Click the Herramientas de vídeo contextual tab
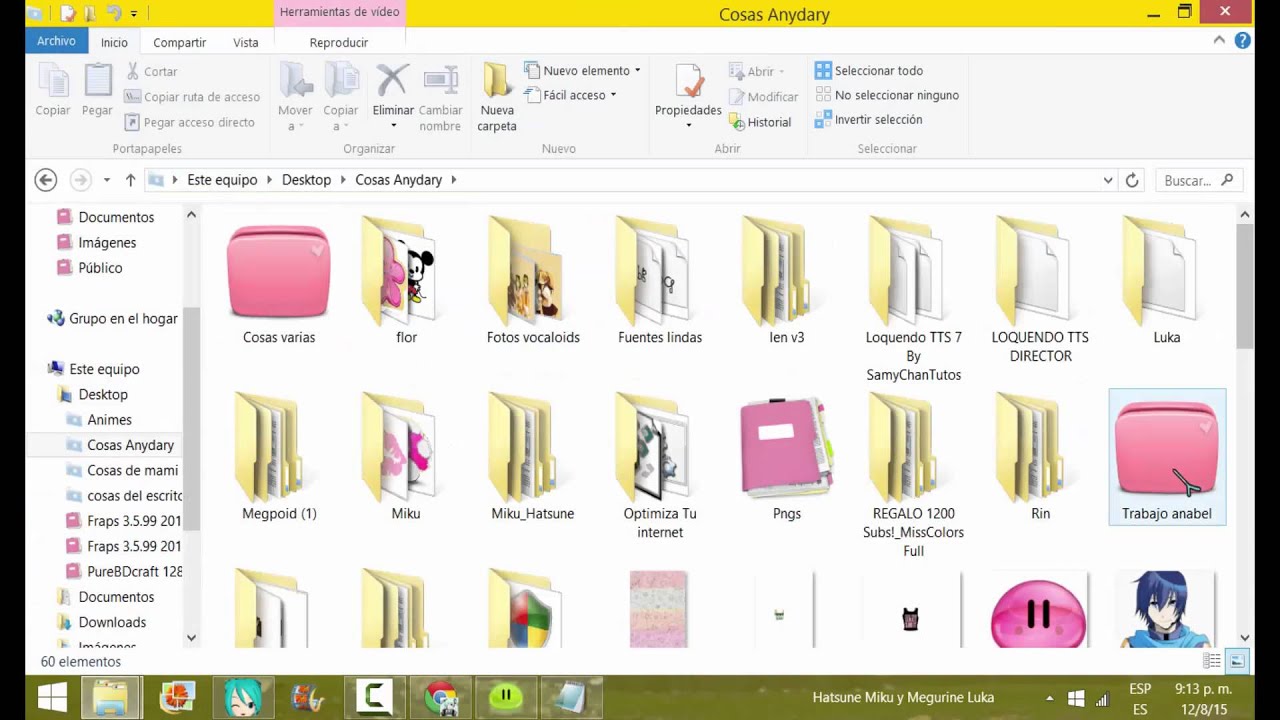 tap(340, 12)
